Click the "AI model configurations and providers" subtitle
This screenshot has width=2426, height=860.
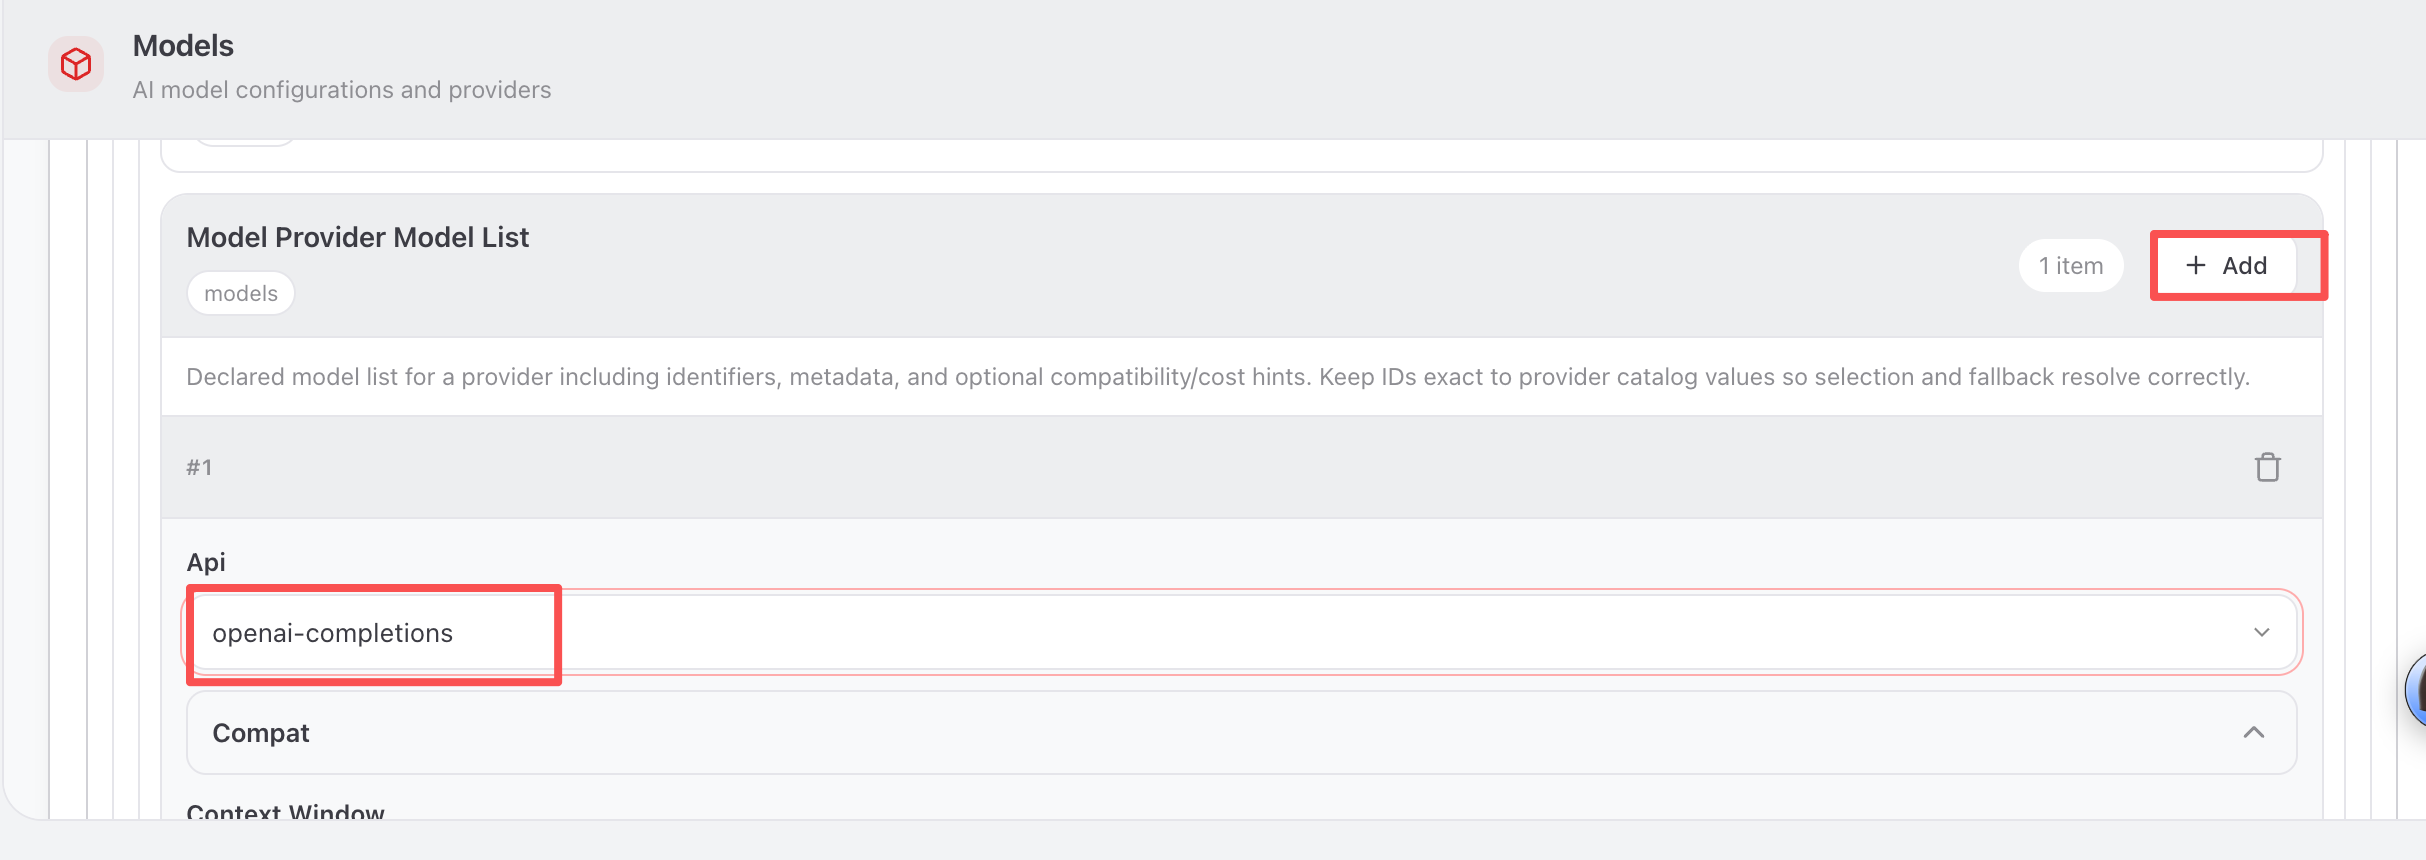[341, 90]
